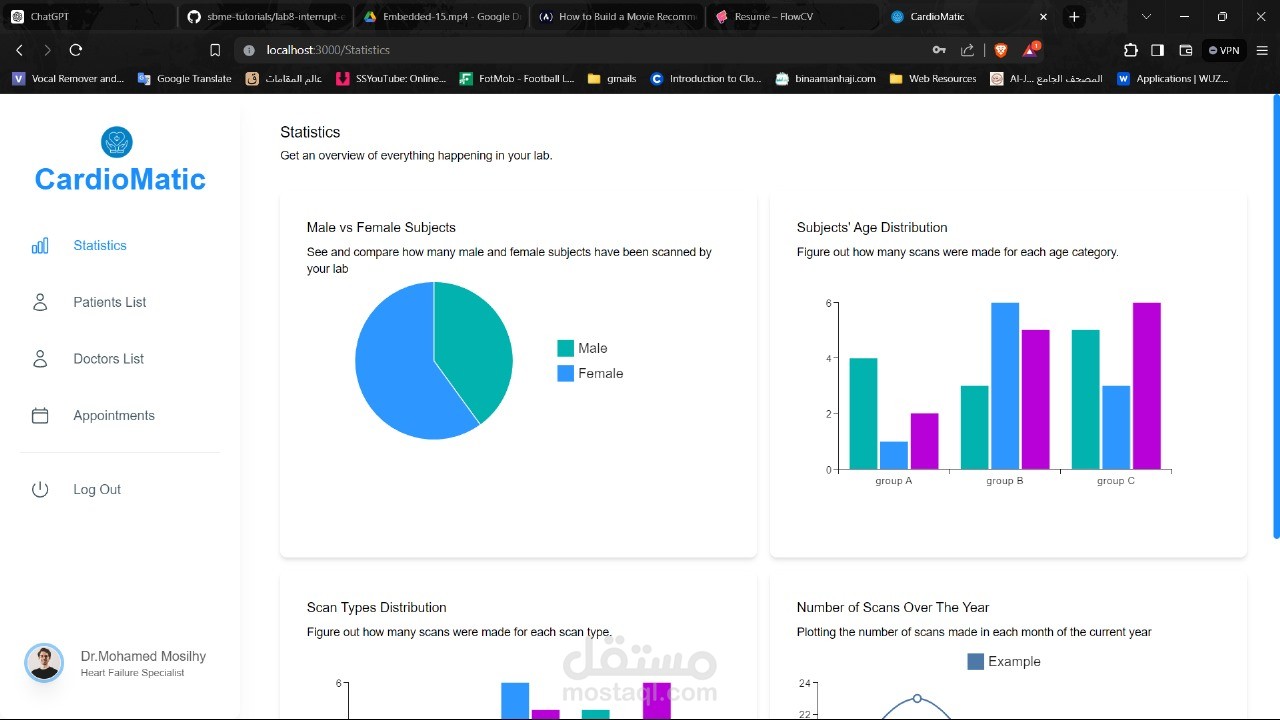
Task: Open the Appointments calendar icon
Action: [40, 415]
